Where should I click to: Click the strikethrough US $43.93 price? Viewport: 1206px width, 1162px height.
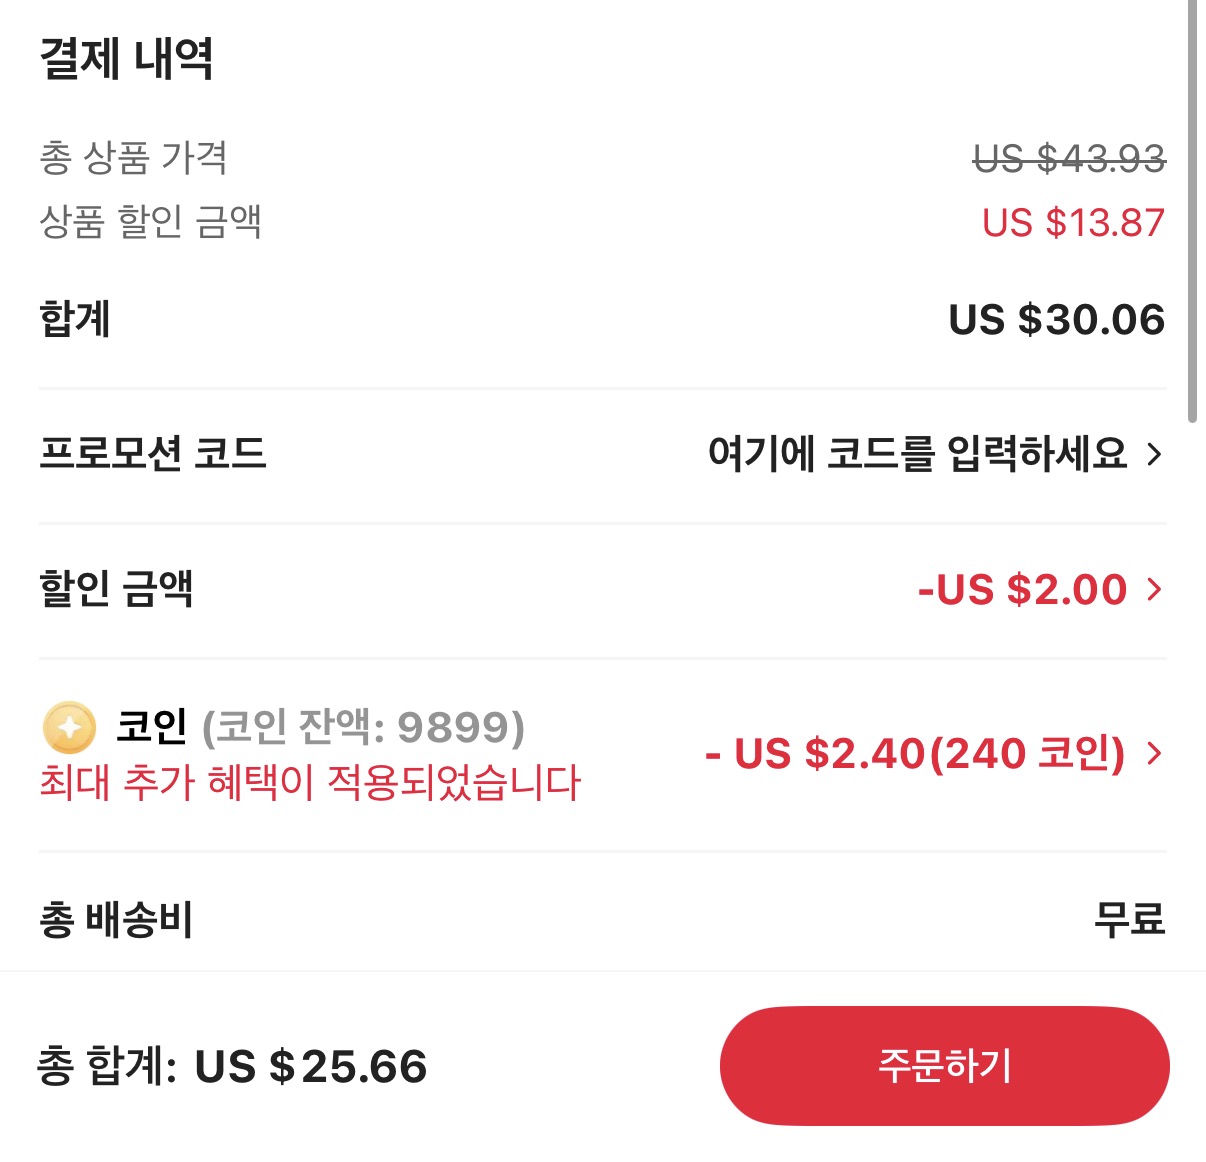click(x=1069, y=158)
